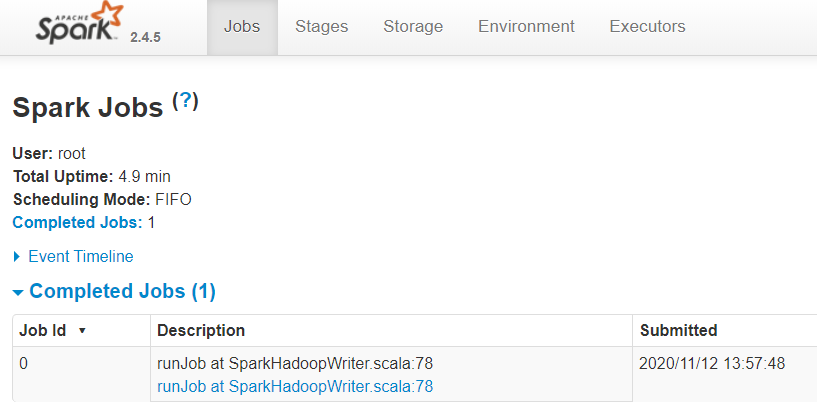Collapse the Completed Jobs (1) section arrow

tap(18, 292)
